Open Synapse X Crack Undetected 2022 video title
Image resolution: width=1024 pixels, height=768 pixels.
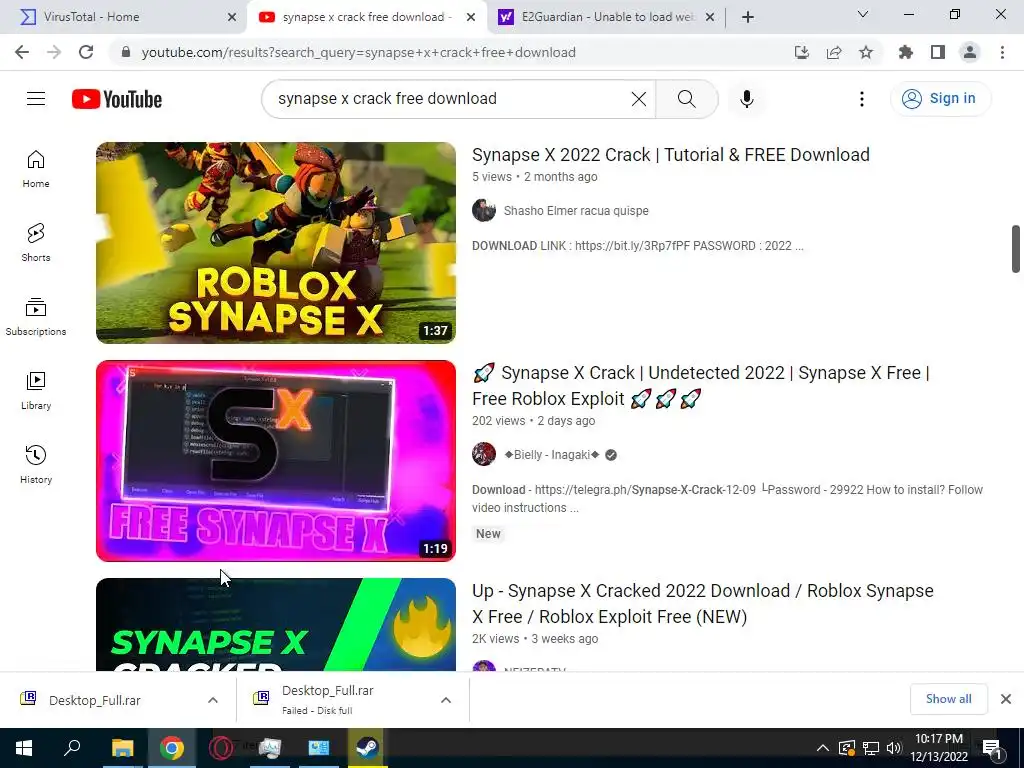coord(701,385)
